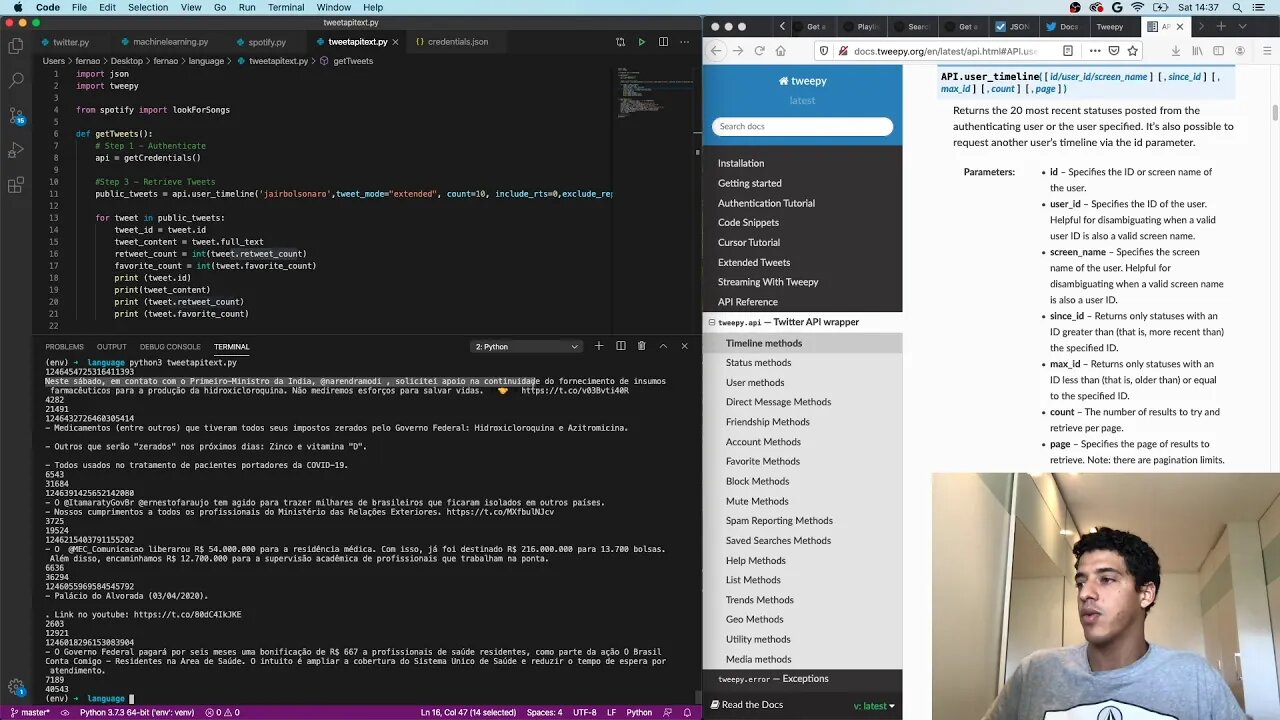The image size is (1280, 720).
Task: Open the notifications bell in VS Code status bar
Action: (687, 712)
